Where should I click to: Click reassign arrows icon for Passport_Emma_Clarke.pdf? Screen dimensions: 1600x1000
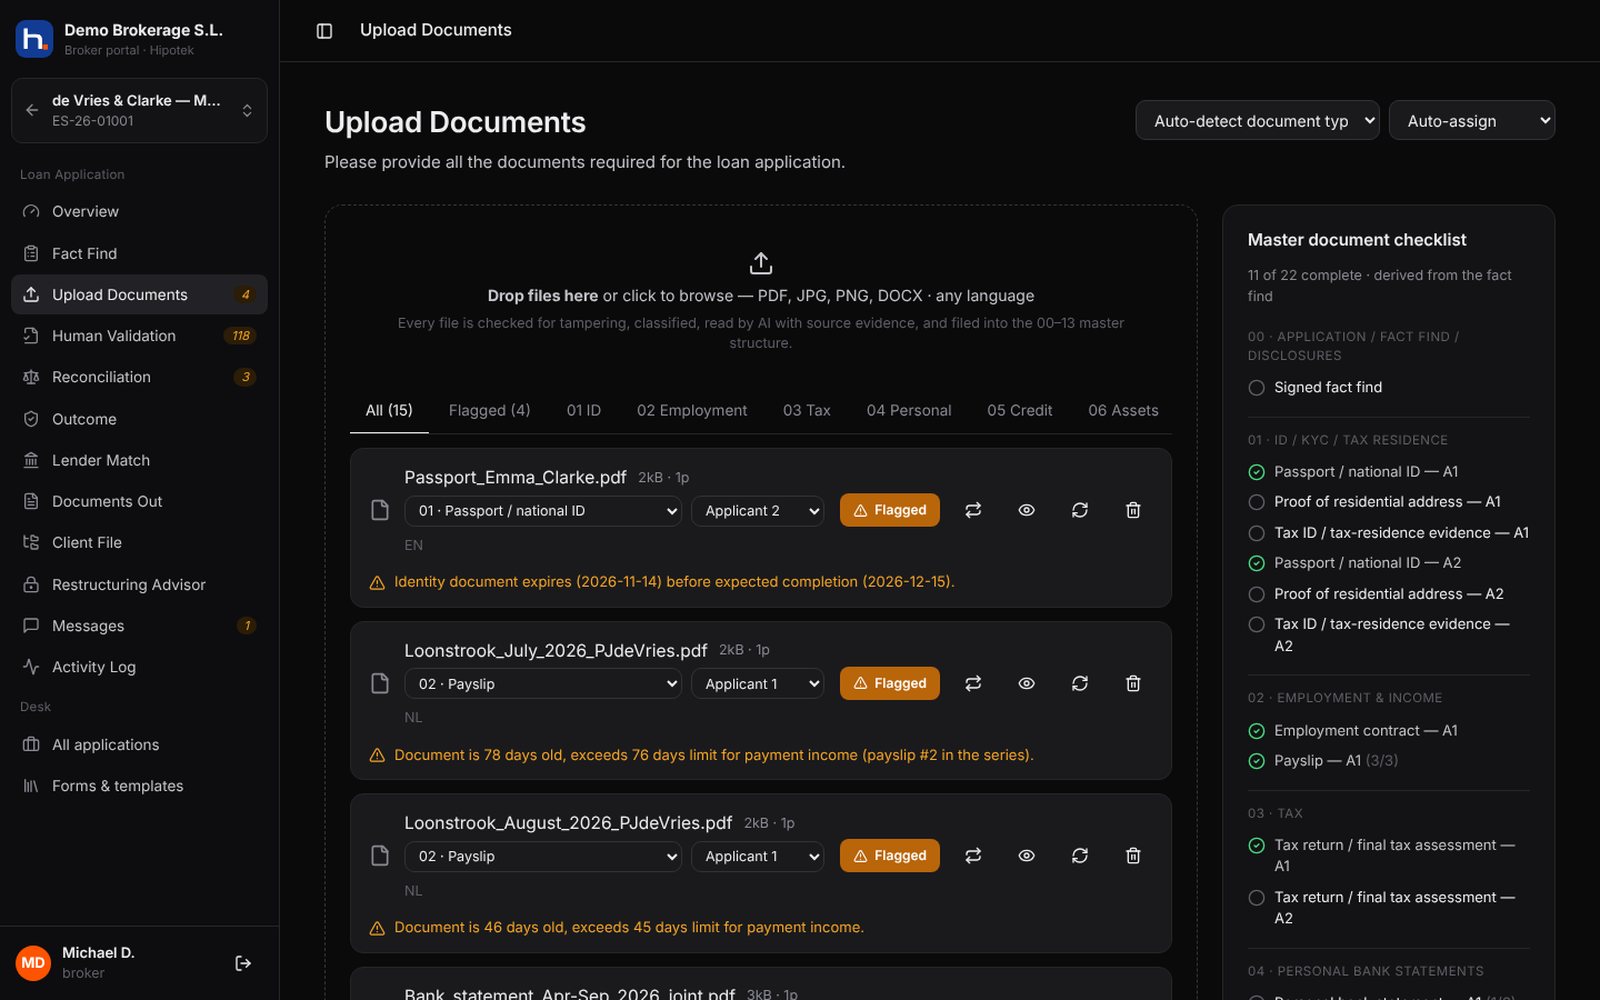point(973,510)
